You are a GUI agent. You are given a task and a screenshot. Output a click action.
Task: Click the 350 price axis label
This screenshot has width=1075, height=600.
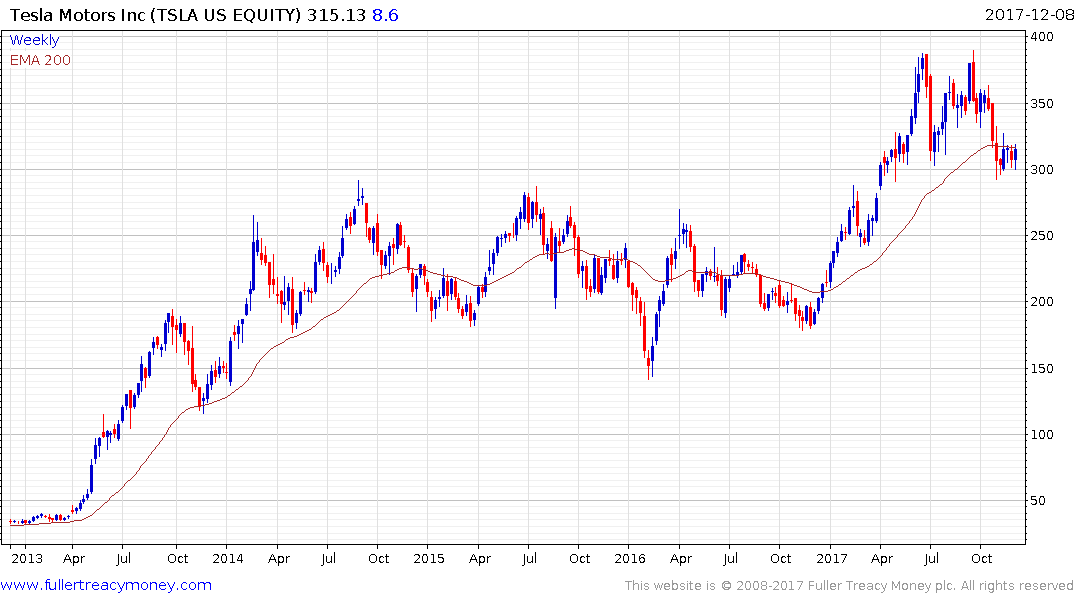tap(1042, 104)
